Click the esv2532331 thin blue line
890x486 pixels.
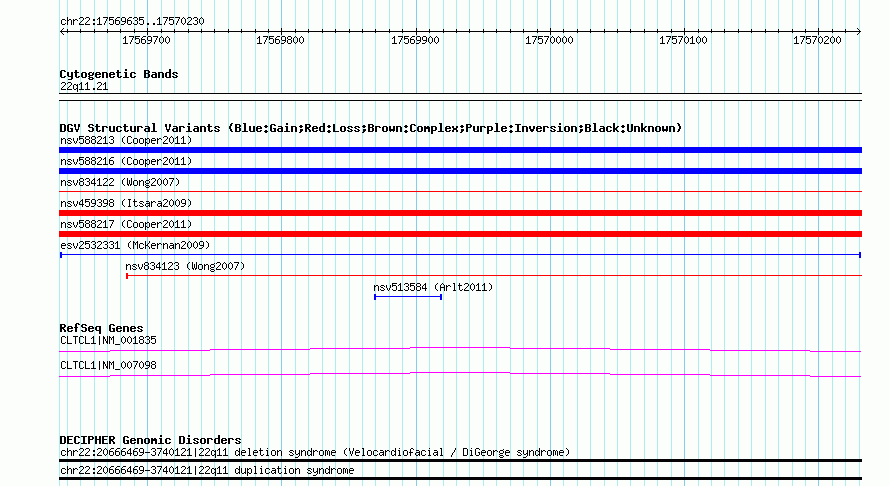tap(460, 255)
